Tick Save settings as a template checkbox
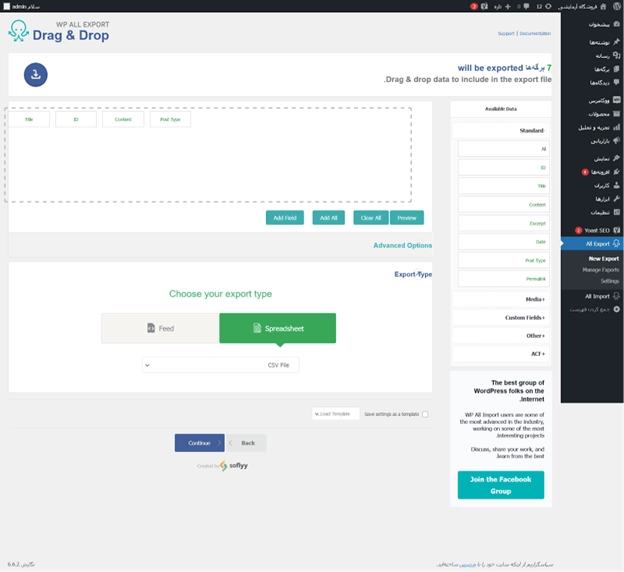624x572 pixels. 425,414
